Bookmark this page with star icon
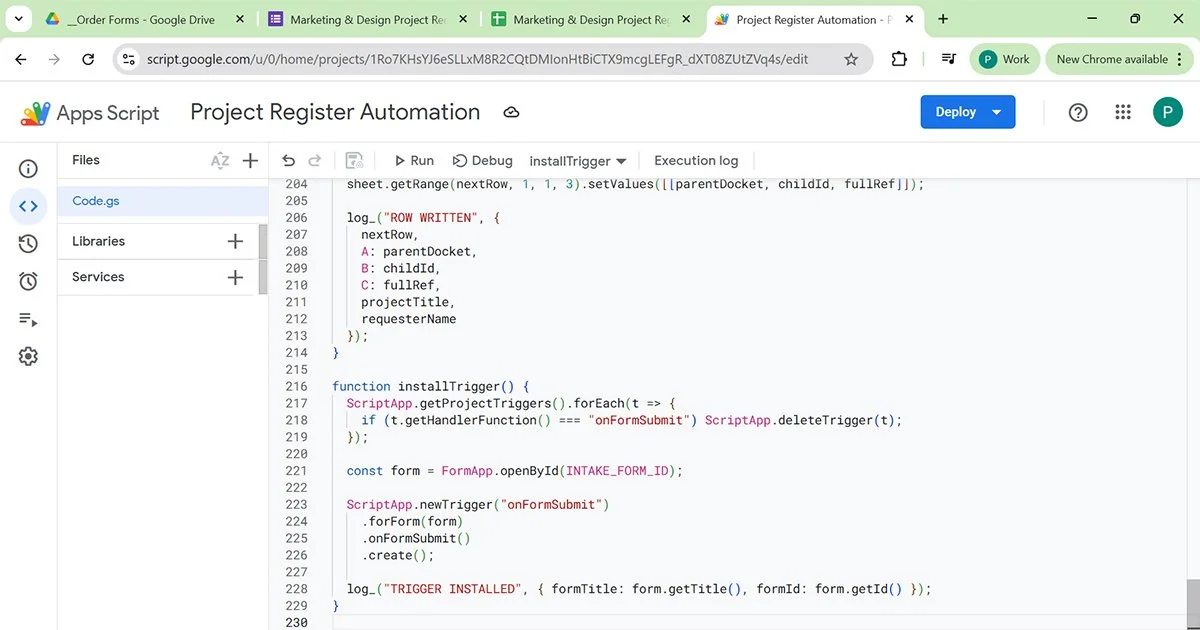 point(851,59)
